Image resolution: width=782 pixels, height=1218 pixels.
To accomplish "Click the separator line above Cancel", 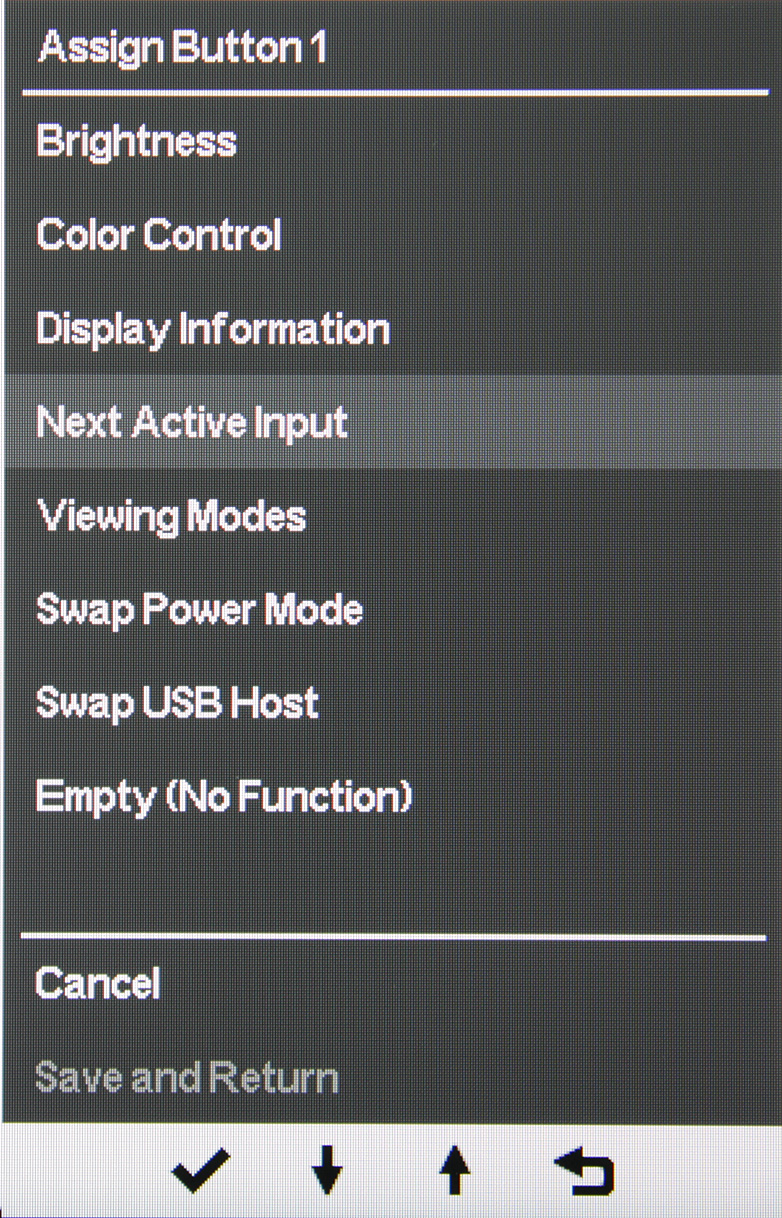I will coord(391,937).
